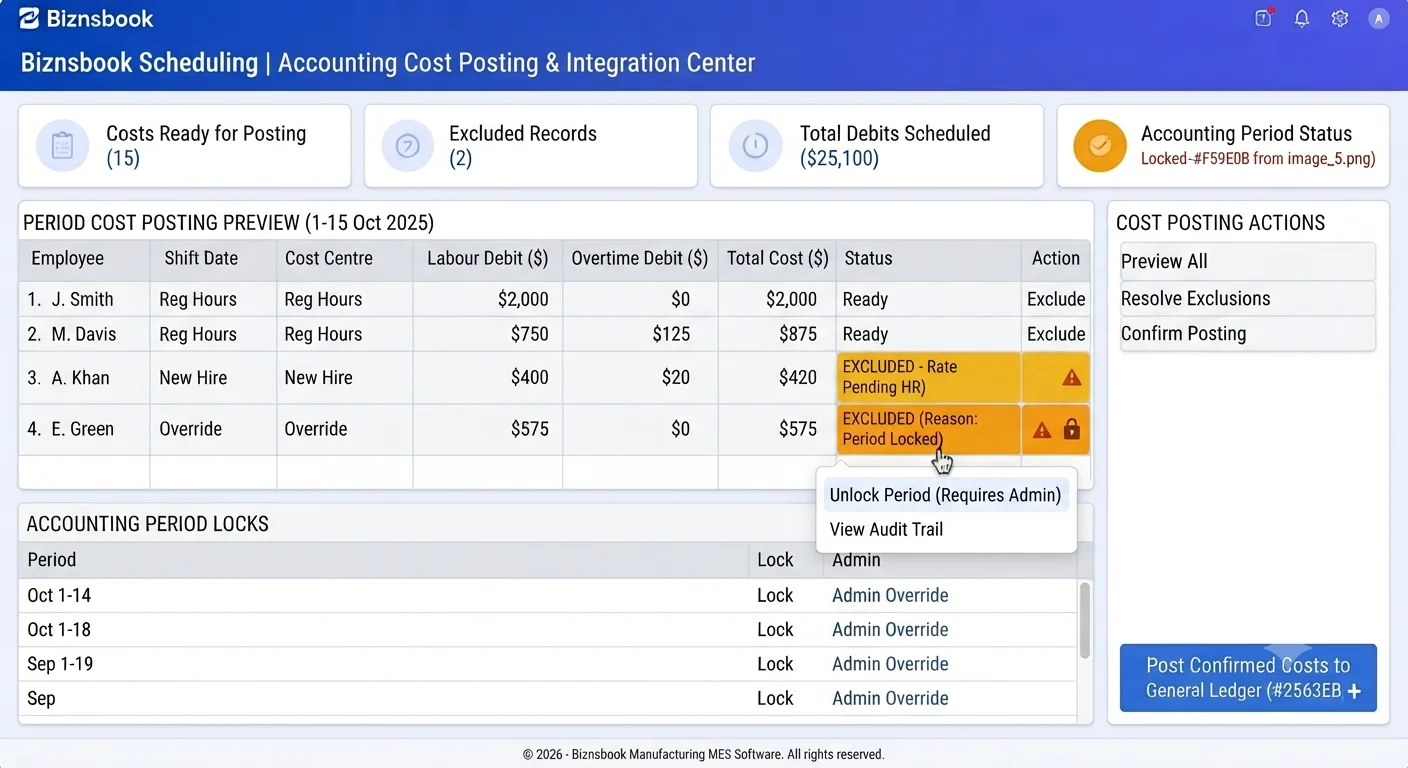The width and height of the screenshot is (1408, 768).
Task: Click the Overtime Debit ($) column header
Action: click(x=640, y=258)
